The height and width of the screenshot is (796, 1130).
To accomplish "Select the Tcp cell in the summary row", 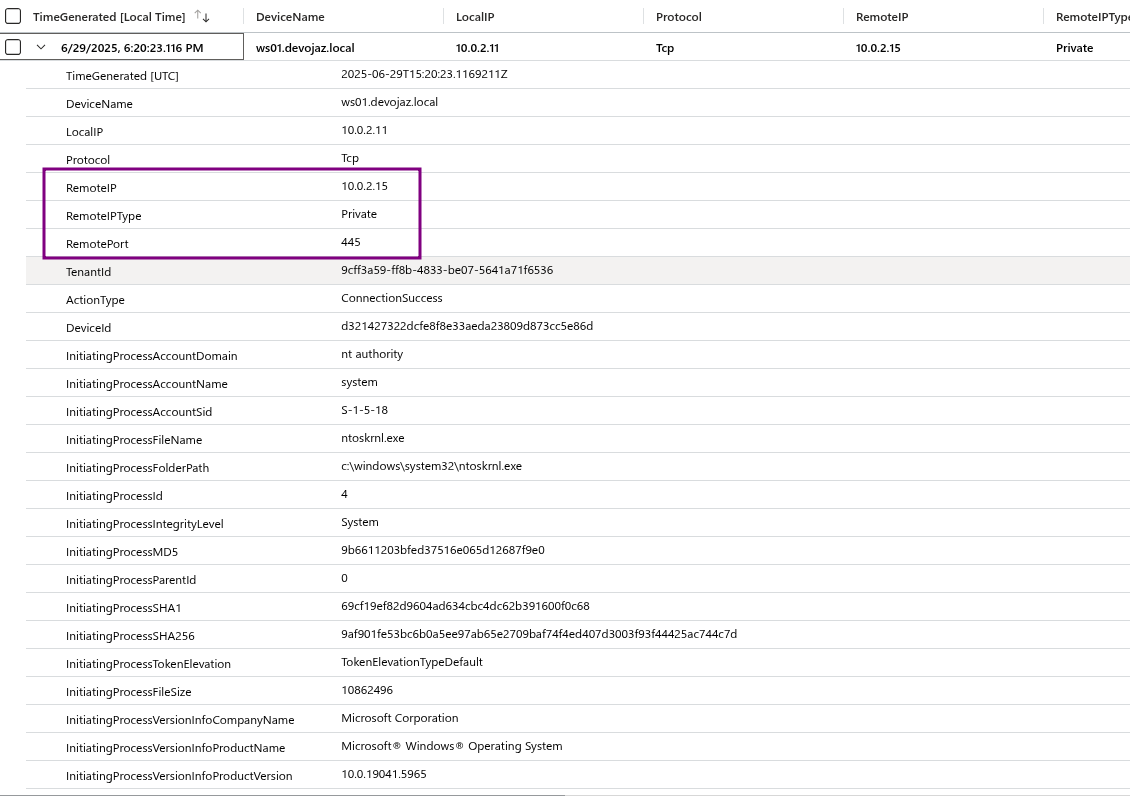I will pos(664,48).
